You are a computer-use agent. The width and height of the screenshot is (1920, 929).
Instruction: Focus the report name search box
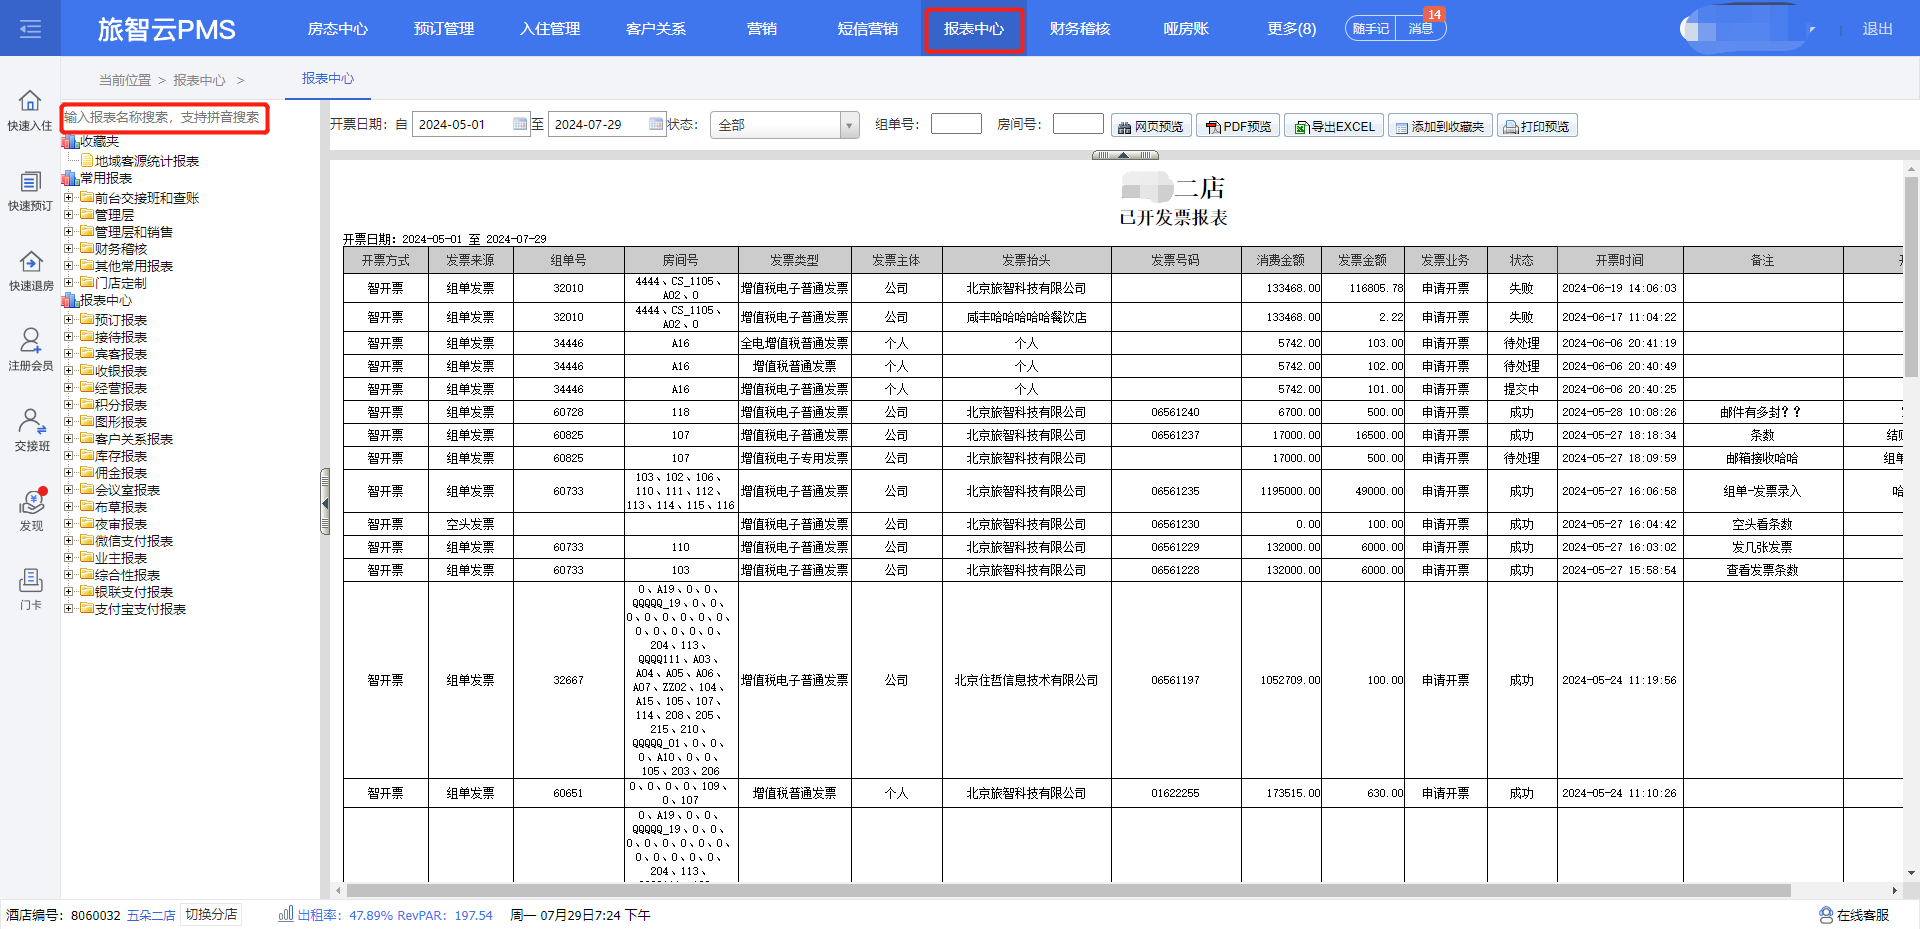pos(165,118)
